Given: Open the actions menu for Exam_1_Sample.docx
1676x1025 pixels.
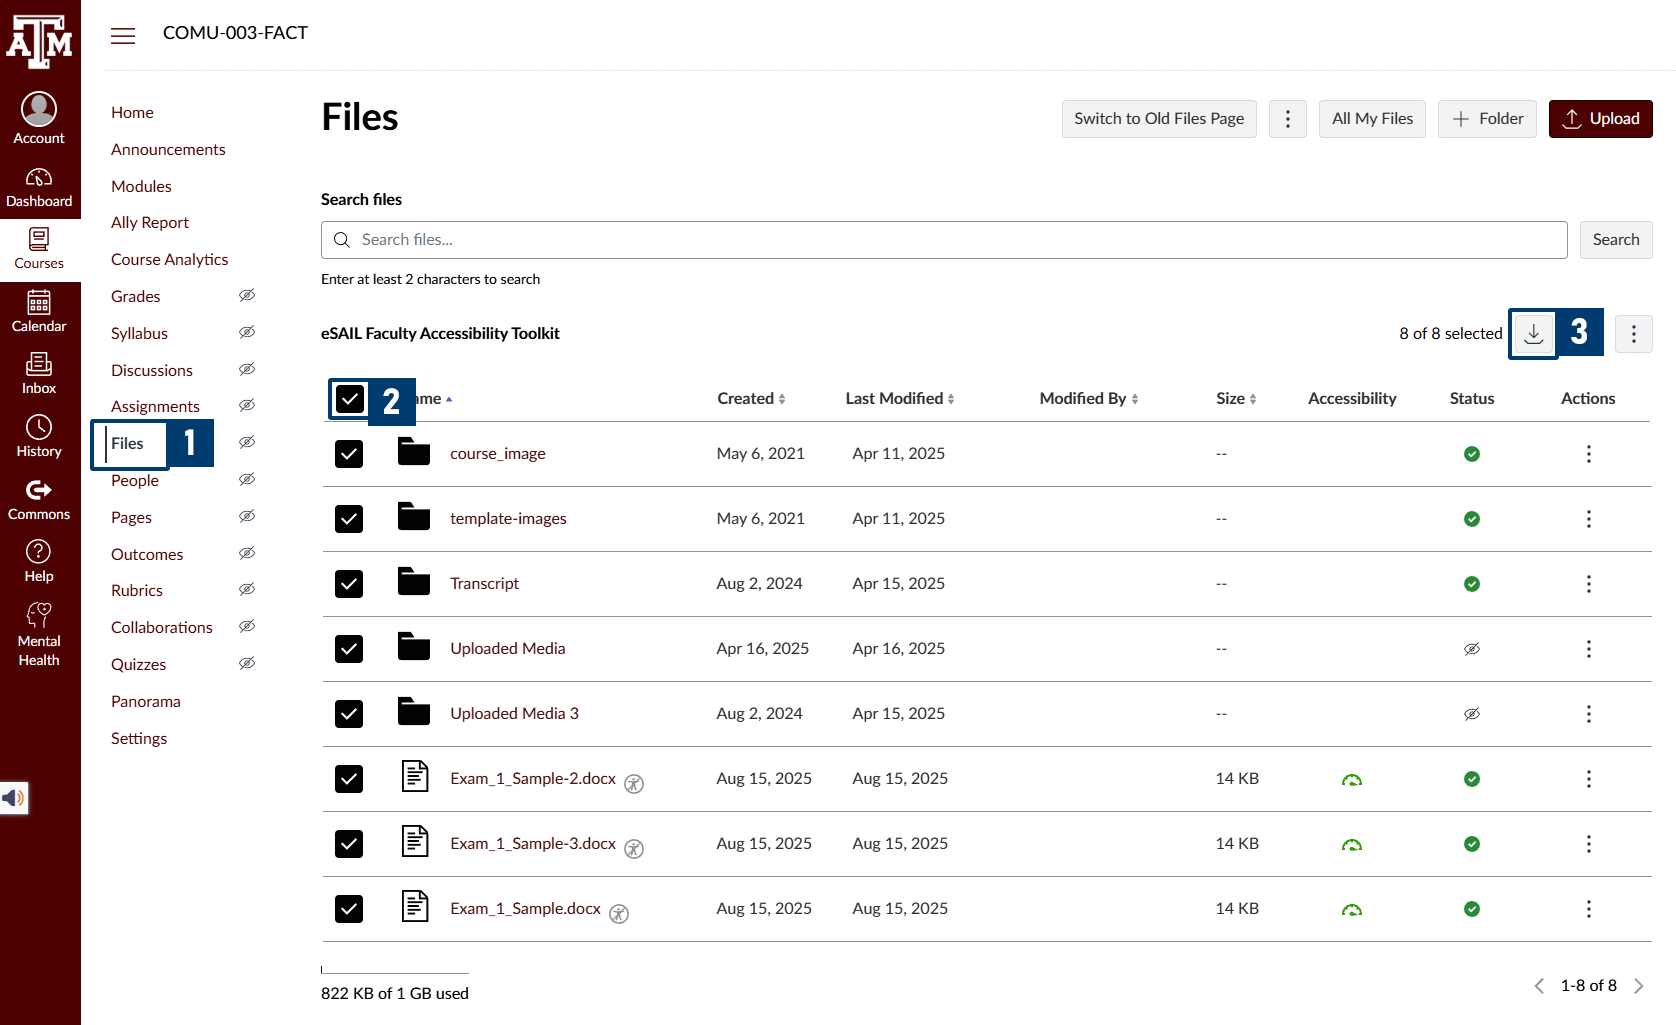Looking at the screenshot, I should [x=1589, y=909].
